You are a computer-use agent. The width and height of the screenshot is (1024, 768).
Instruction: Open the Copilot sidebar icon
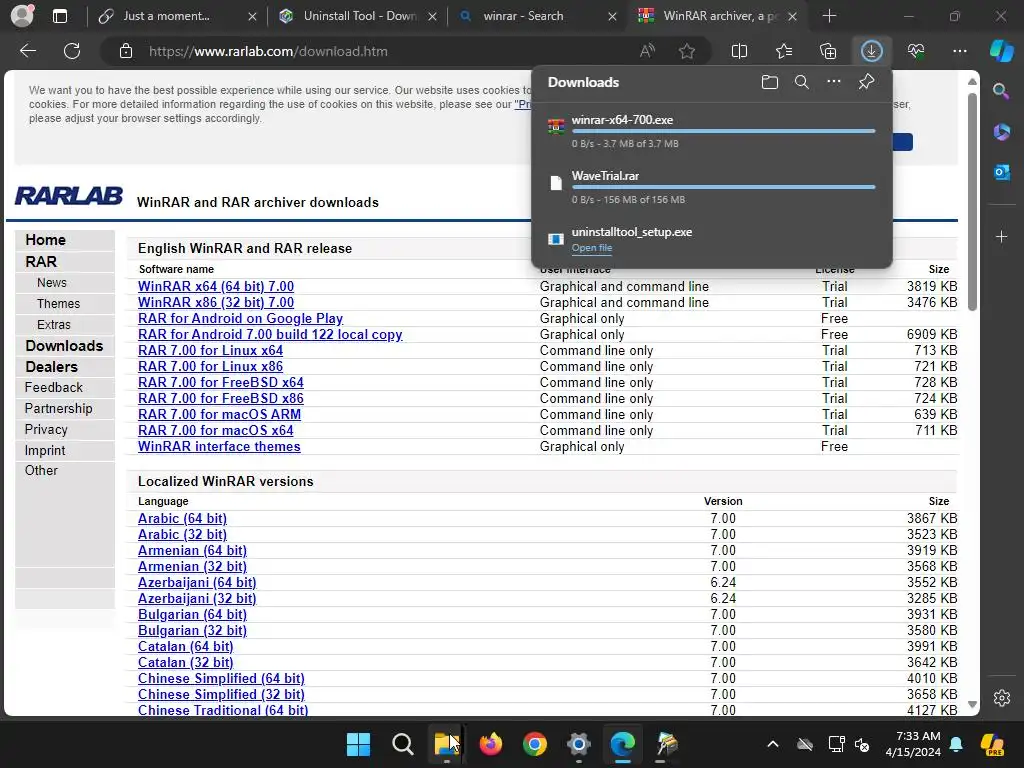point(1001,51)
